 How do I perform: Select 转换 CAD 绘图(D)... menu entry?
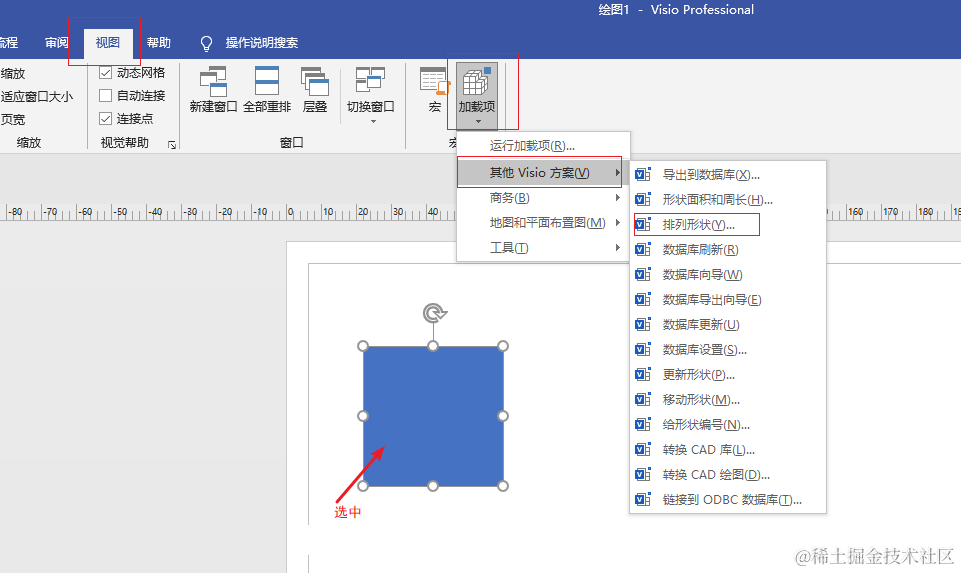click(x=728, y=475)
